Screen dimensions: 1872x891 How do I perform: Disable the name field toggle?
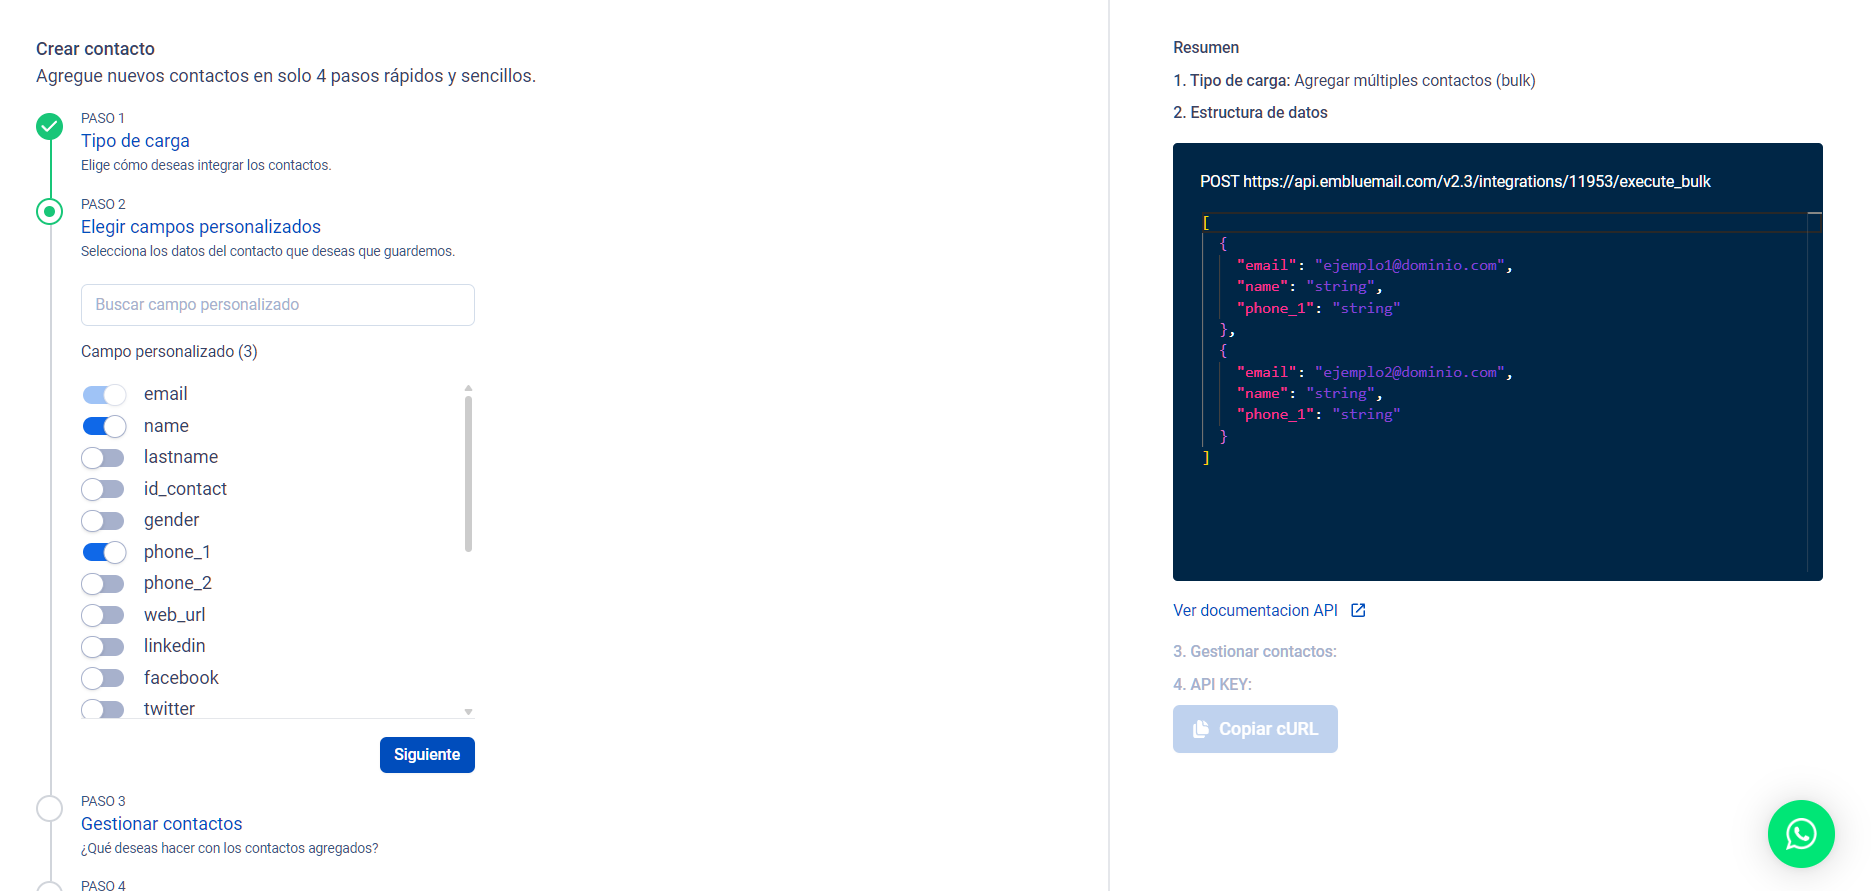point(104,426)
